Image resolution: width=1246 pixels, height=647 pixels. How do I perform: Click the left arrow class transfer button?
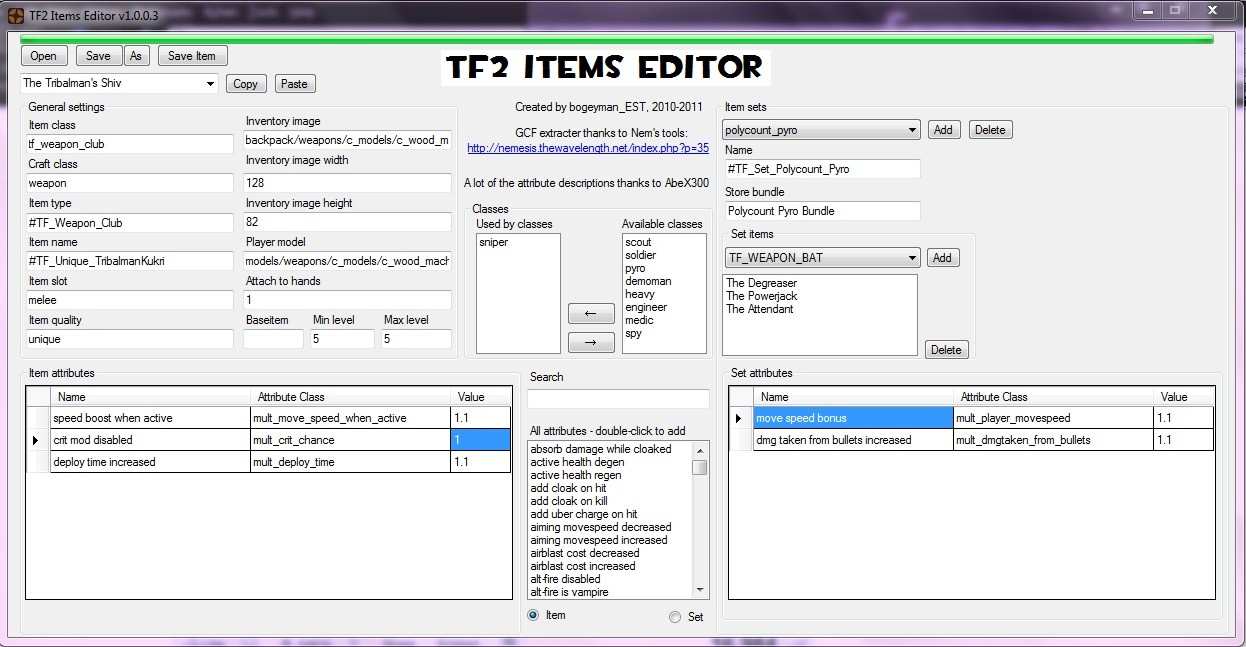coord(591,313)
